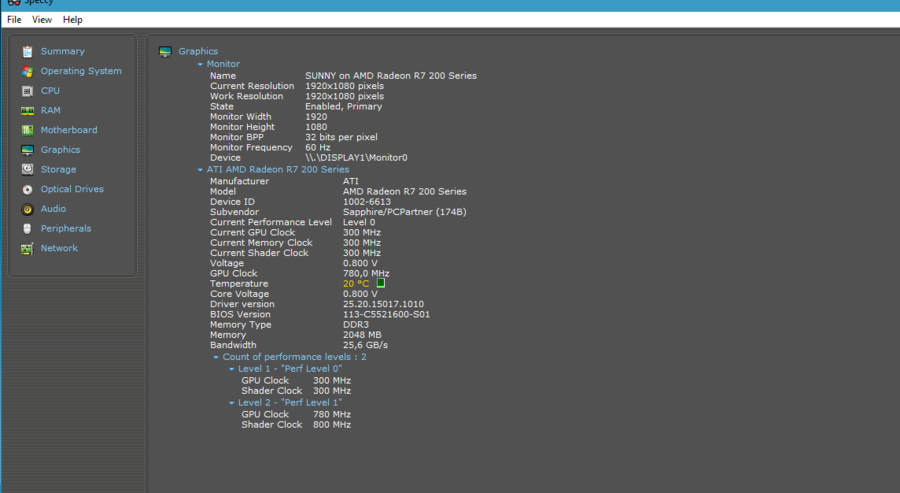Go to the Summary section
This screenshot has height=493, width=900.
click(63, 51)
